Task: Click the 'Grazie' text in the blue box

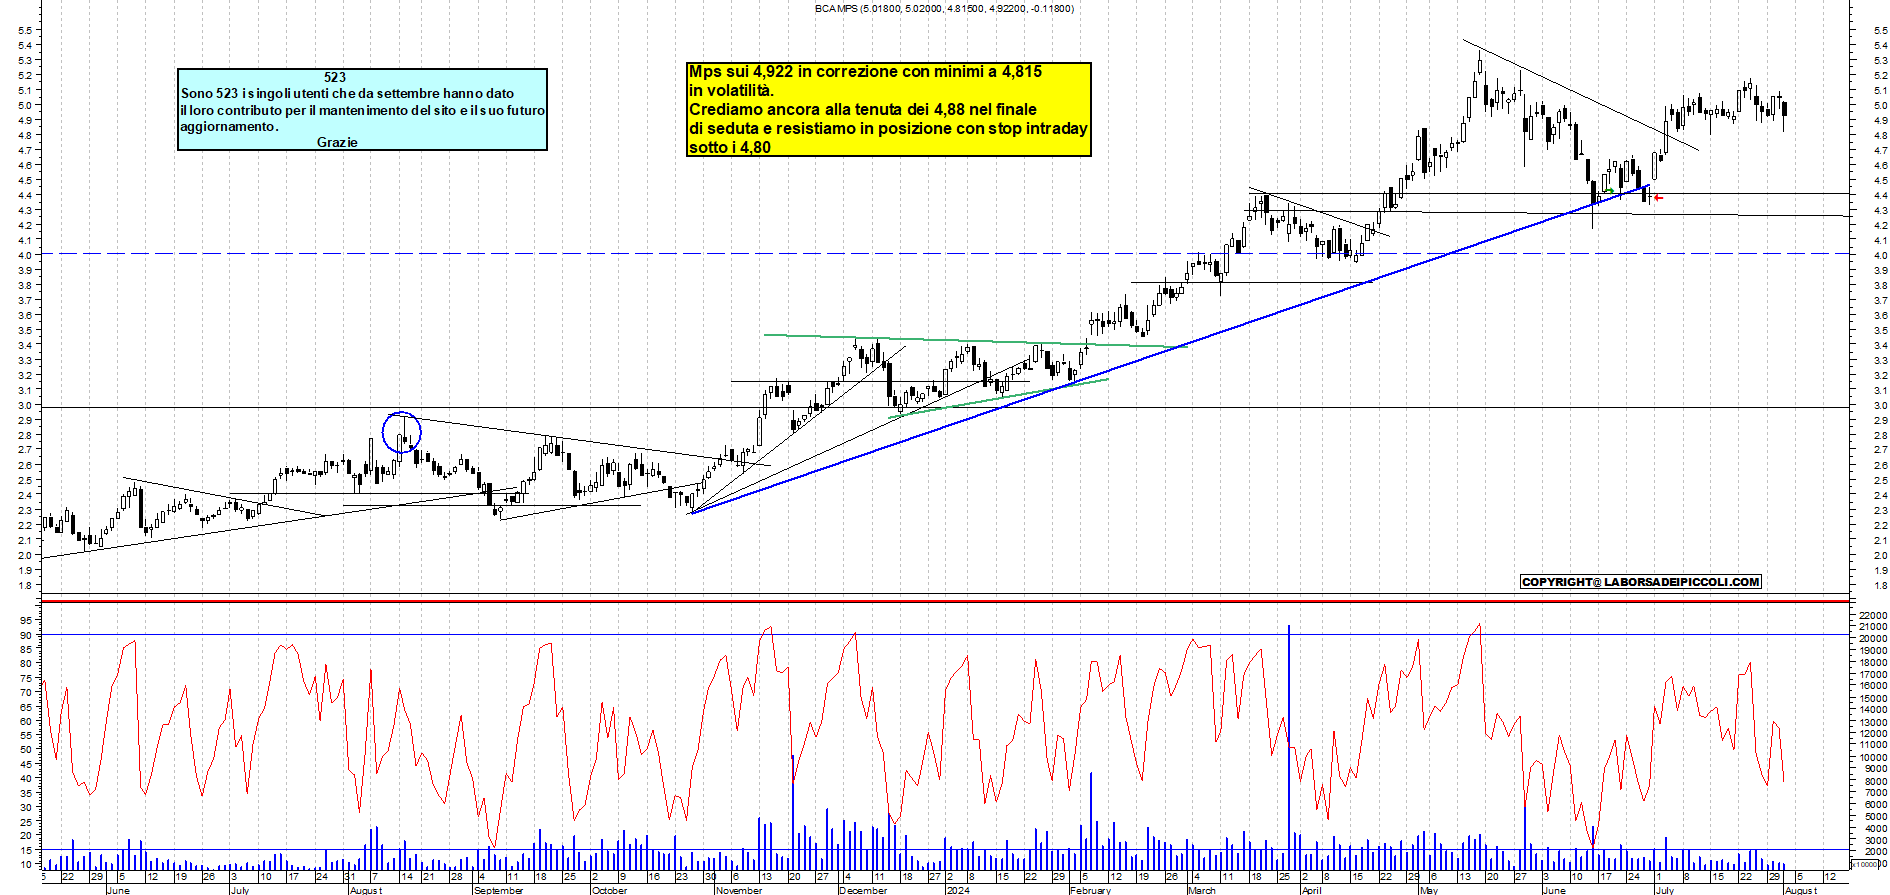Action: [x=337, y=142]
